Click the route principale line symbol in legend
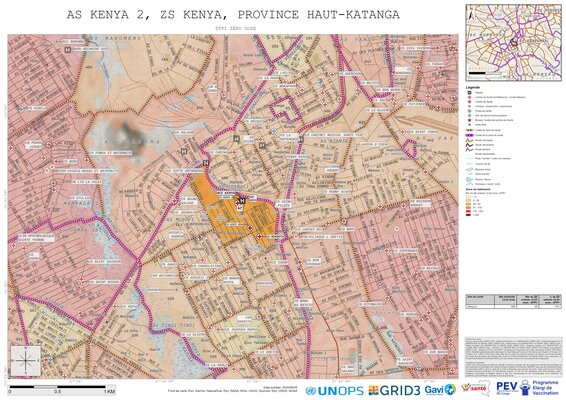Screen dimensions: 566x400 click(x=470, y=140)
